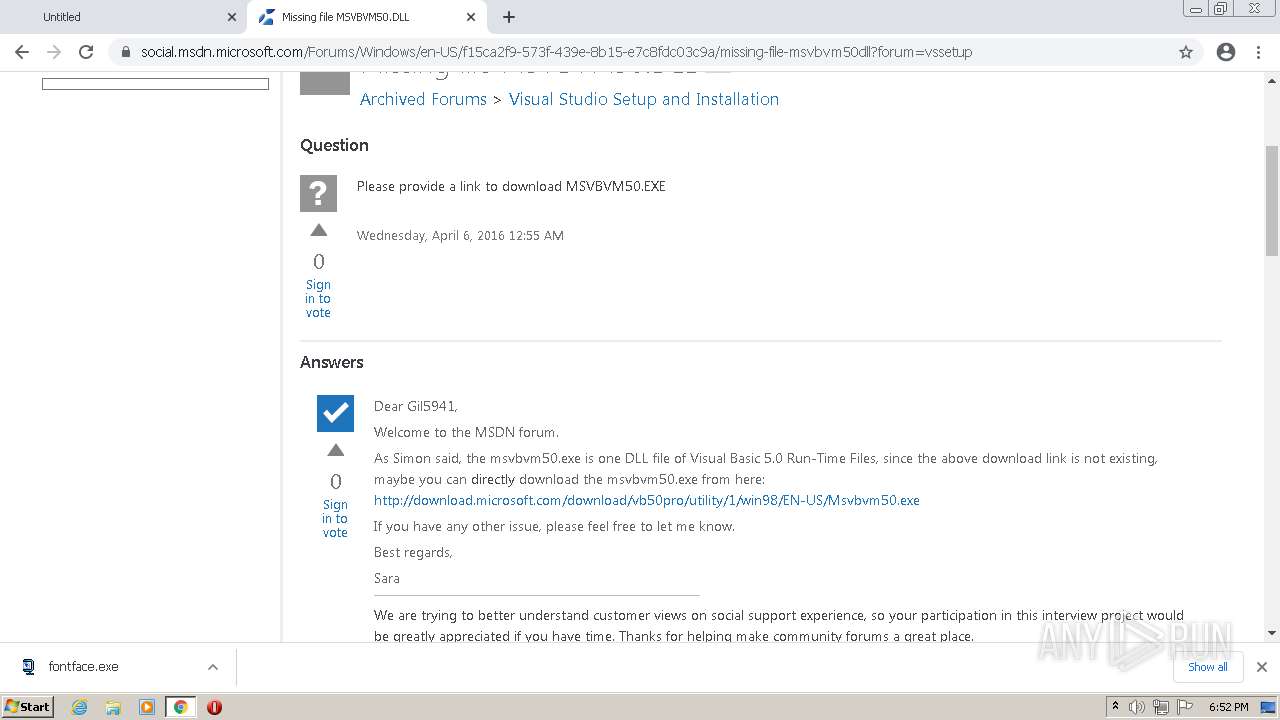
Task: Click the 'Dear Gil5941,' greeting text
Action: (416, 406)
